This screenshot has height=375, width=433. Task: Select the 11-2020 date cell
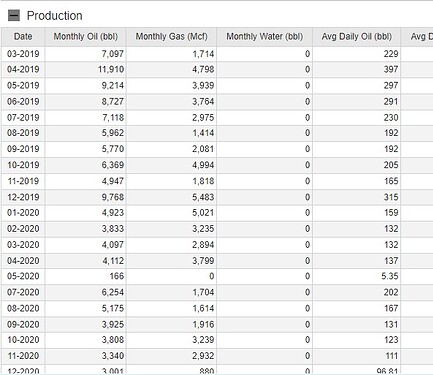(x=23, y=356)
